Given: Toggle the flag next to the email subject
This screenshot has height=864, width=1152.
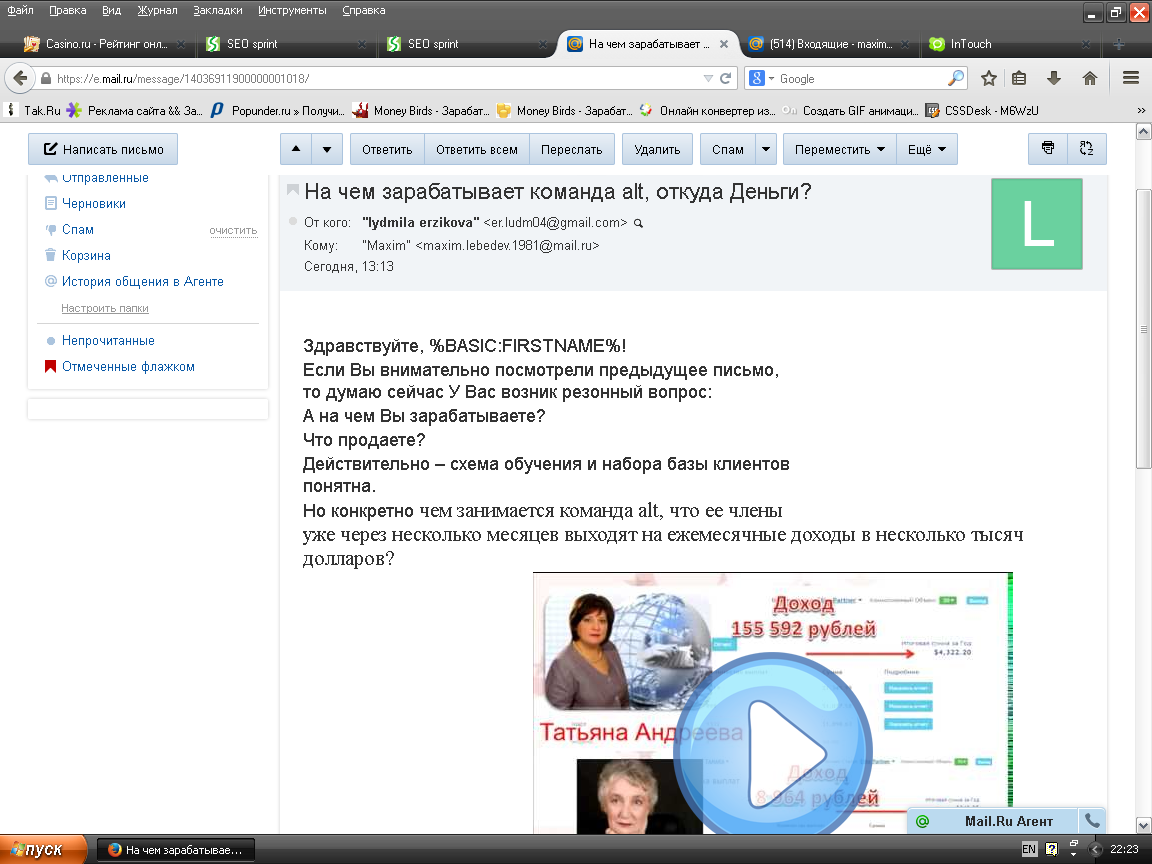Looking at the screenshot, I should [292, 190].
